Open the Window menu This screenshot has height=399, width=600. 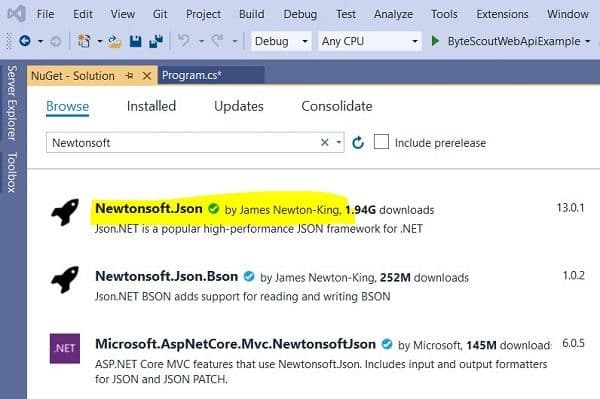coord(567,14)
